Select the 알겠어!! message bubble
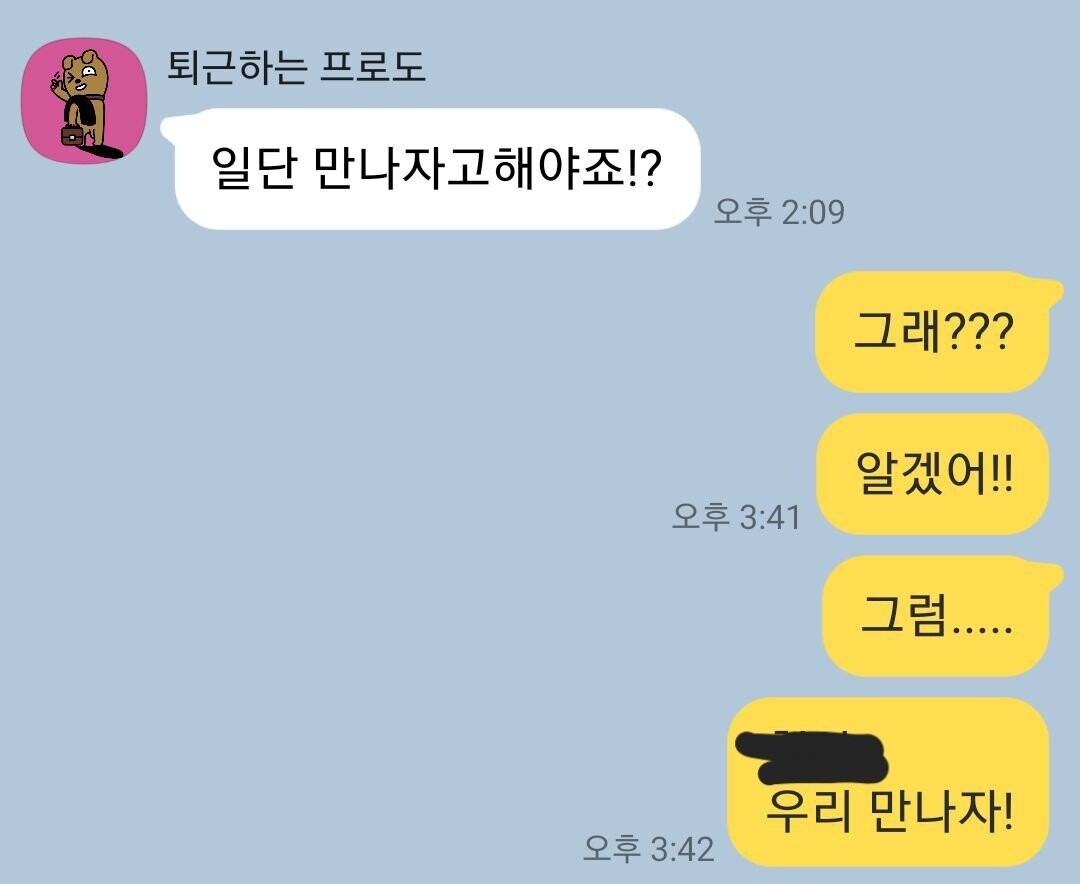The width and height of the screenshot is (1080, 884). pyautogui.click(x=933, y=474)
